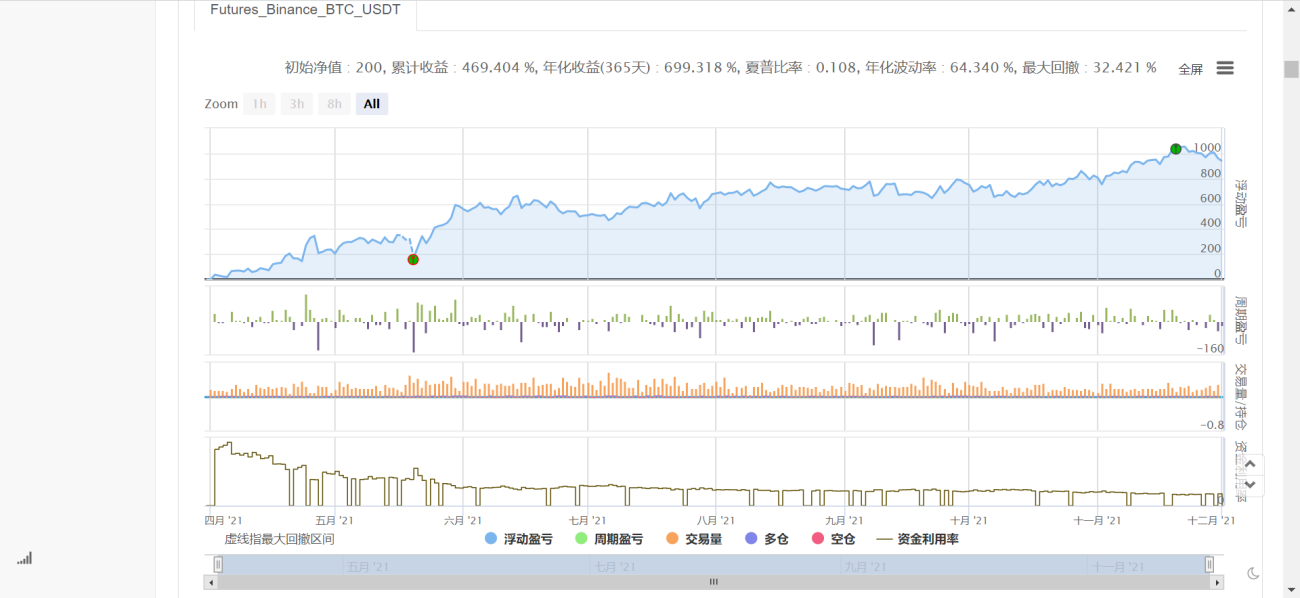
Task: Click the green marker at the equity peak
Action: coord(1176,149)
